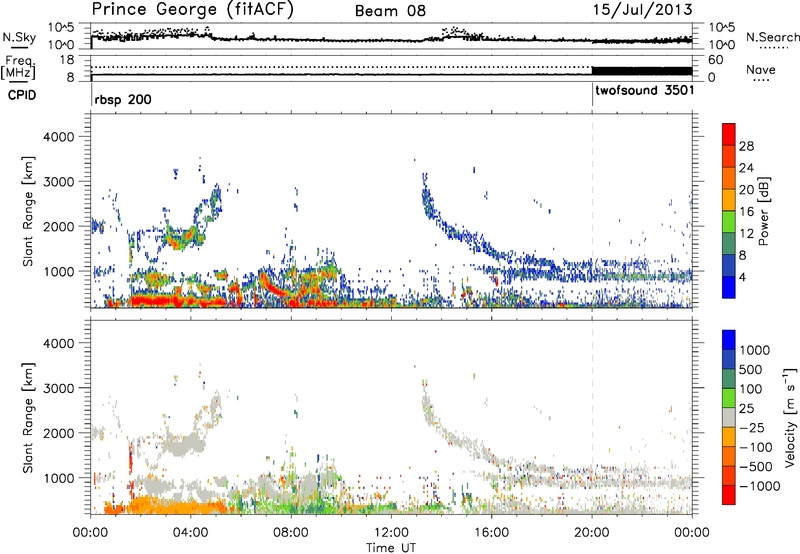
Task: Click the dashed 20:00 marker line in power panel
Action: click(592, 211)
